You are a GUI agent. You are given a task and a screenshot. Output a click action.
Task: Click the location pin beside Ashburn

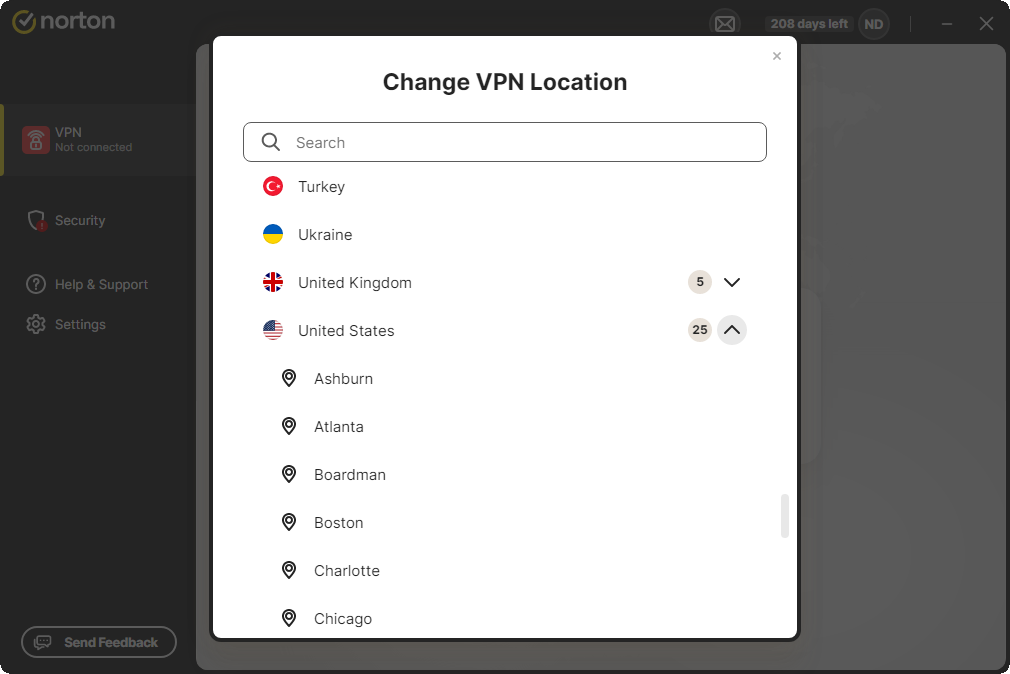(289, 379)
